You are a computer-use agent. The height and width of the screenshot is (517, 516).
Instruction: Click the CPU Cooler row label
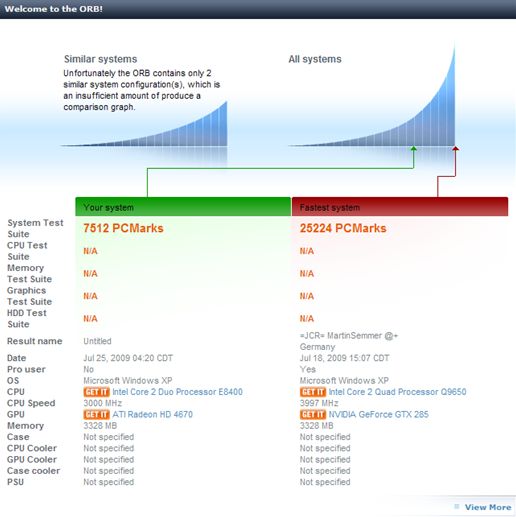coord(32,448)
